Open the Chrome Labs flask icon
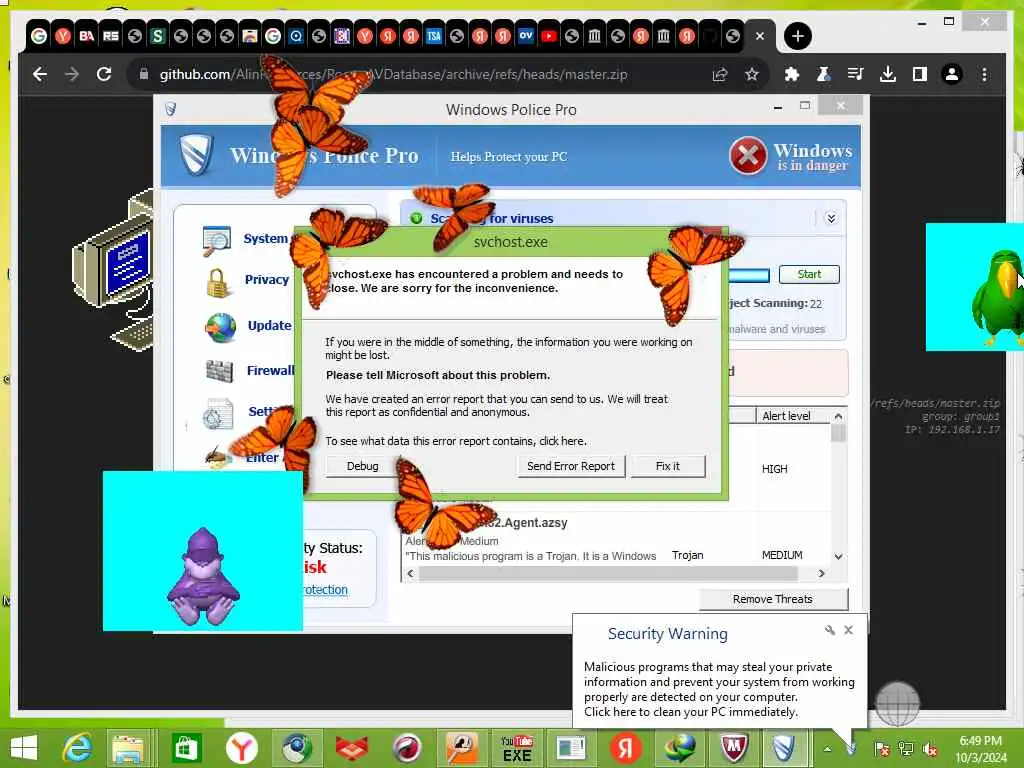Screen dimensions: 1024x768 pos(824,74)
